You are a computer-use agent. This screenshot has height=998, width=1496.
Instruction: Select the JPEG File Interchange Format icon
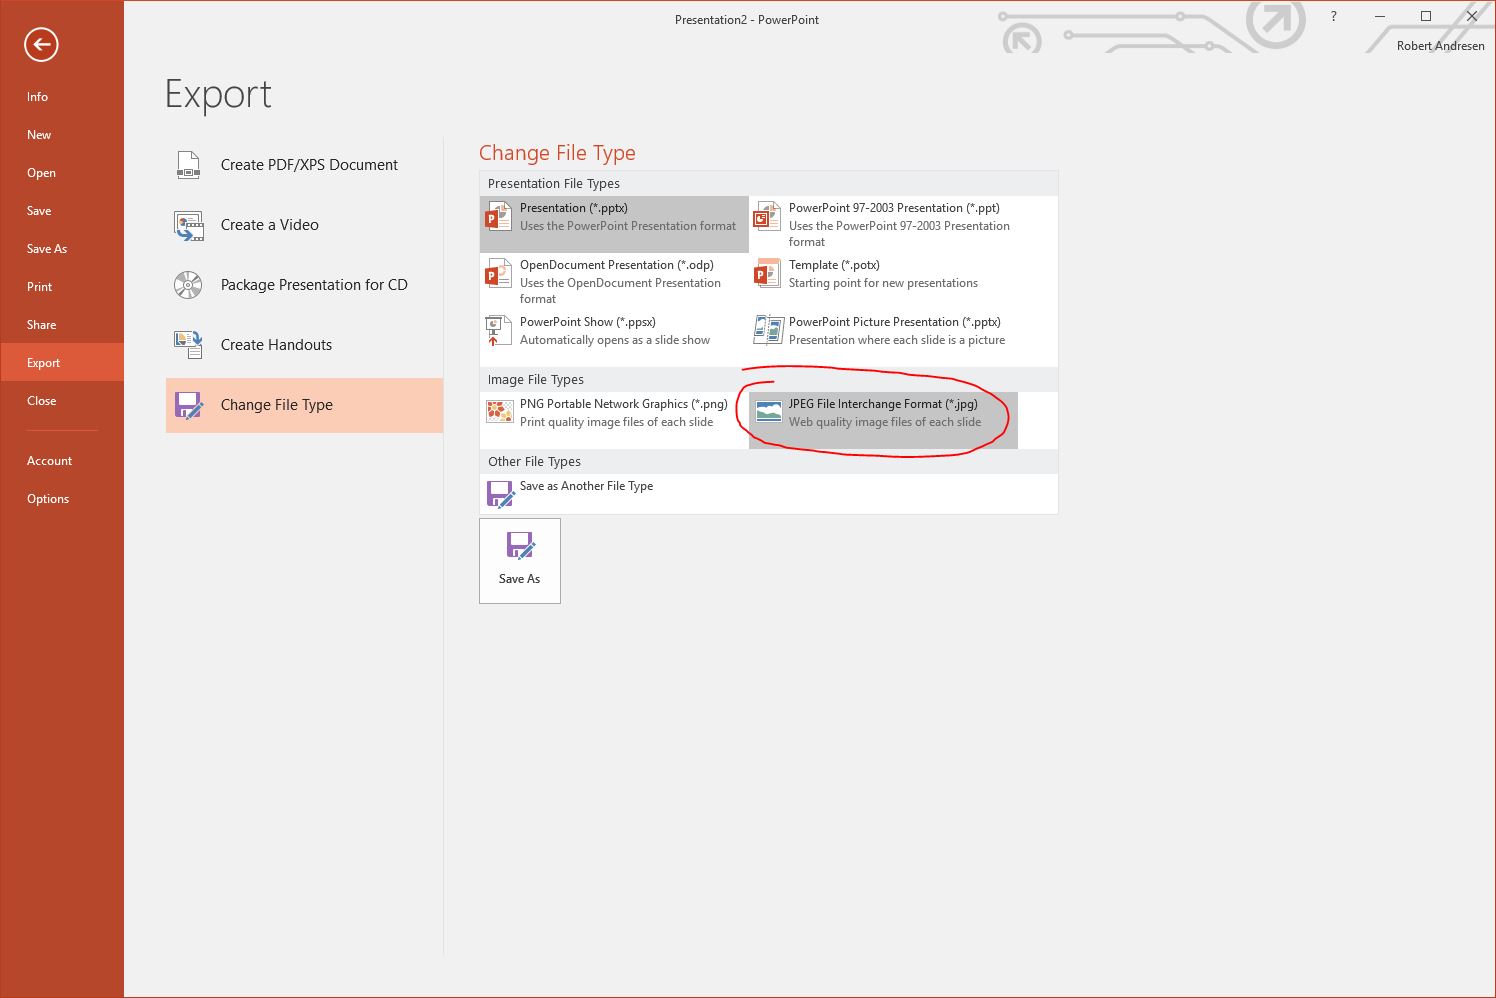(x=768, y=412)
